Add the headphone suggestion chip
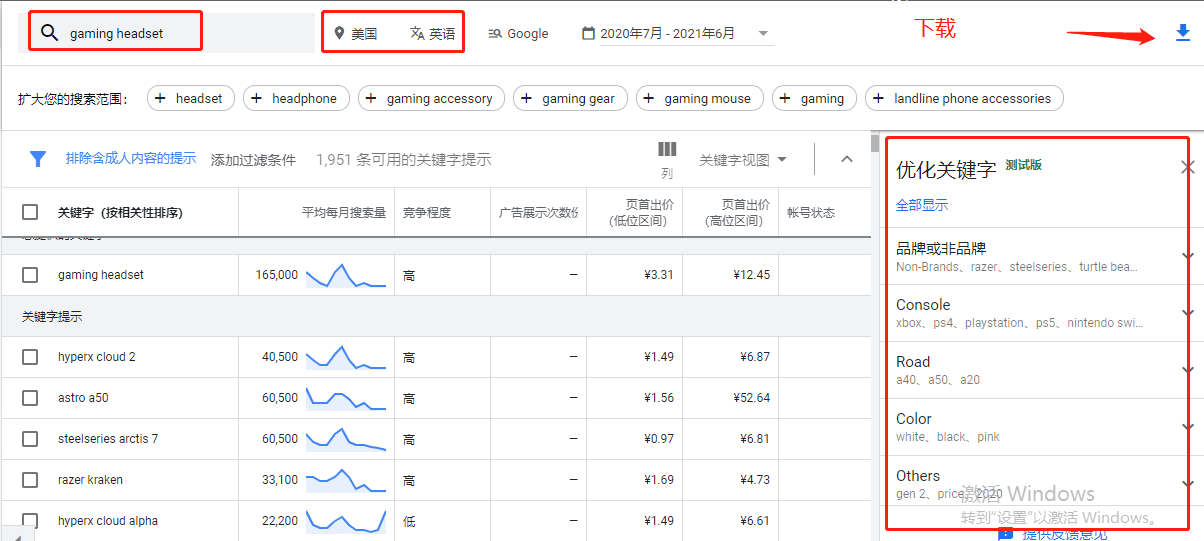1204x541 pixels. click(296, 98)
